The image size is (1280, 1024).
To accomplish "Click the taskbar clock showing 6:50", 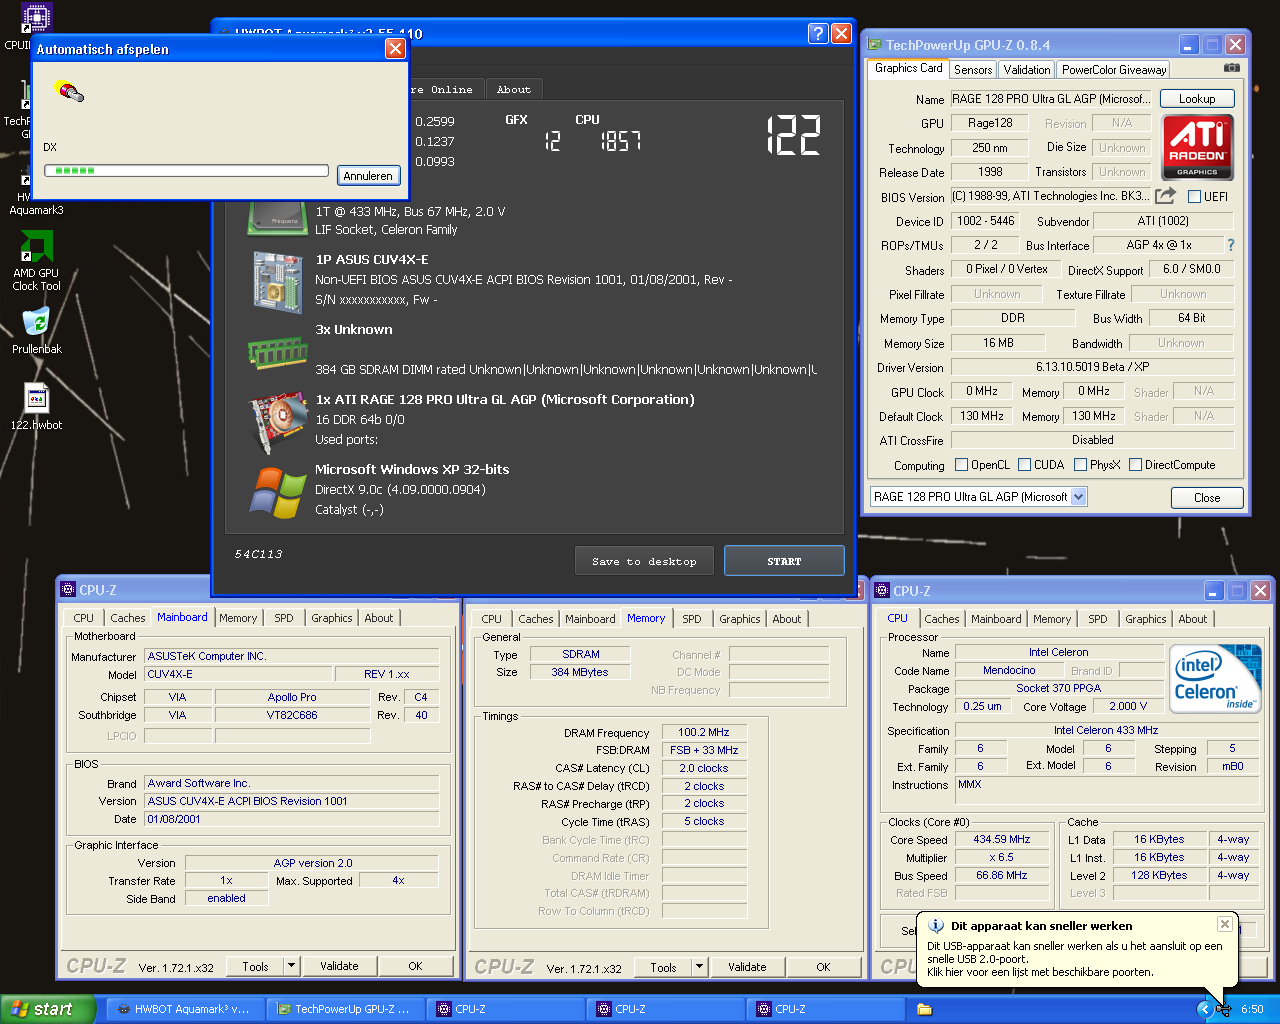I will [x=1252, y=1010].
